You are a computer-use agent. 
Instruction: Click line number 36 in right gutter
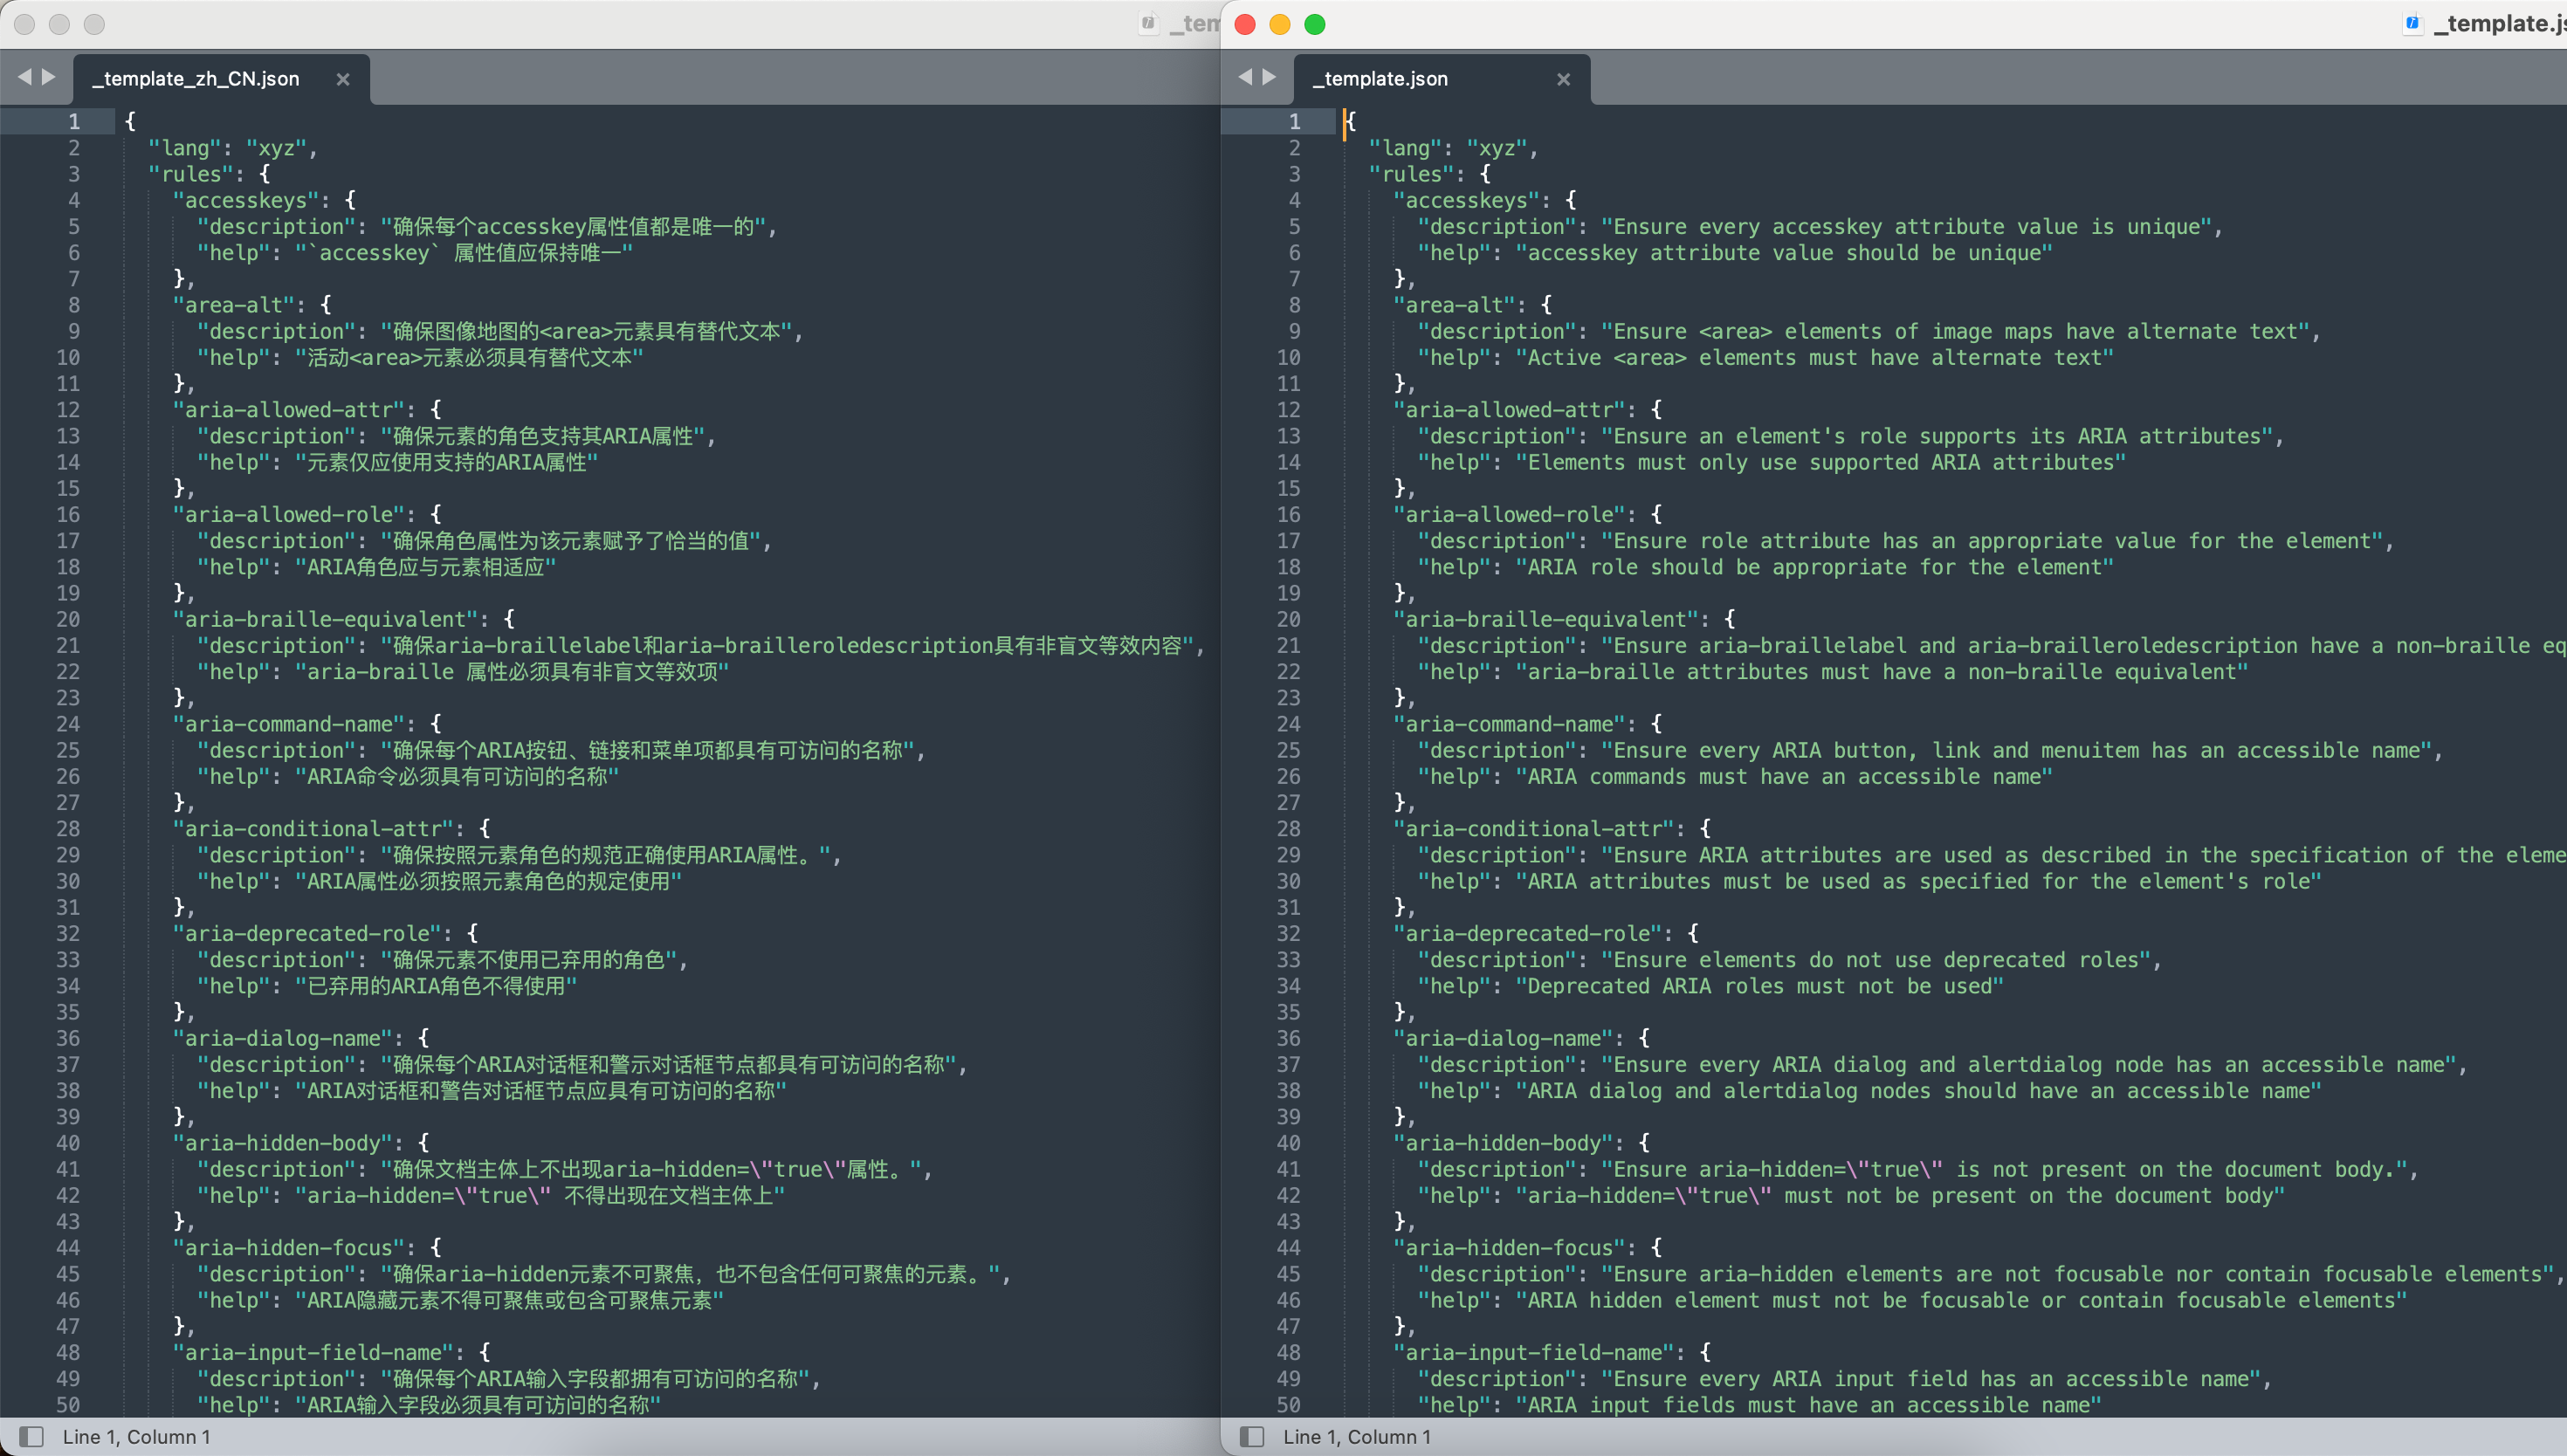coord(1288,1038)
